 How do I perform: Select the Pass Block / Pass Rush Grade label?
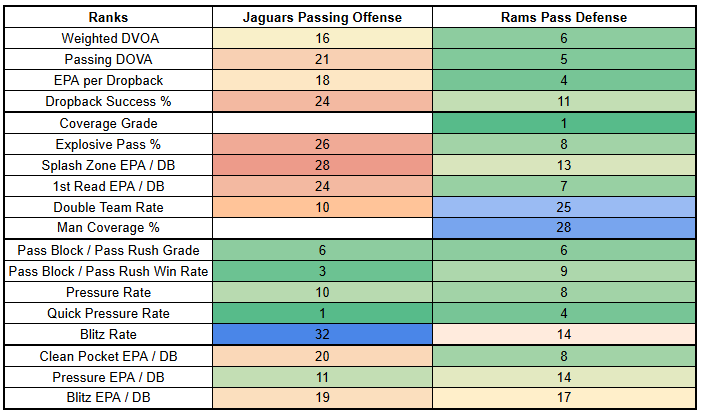click(x=105, y=251)
